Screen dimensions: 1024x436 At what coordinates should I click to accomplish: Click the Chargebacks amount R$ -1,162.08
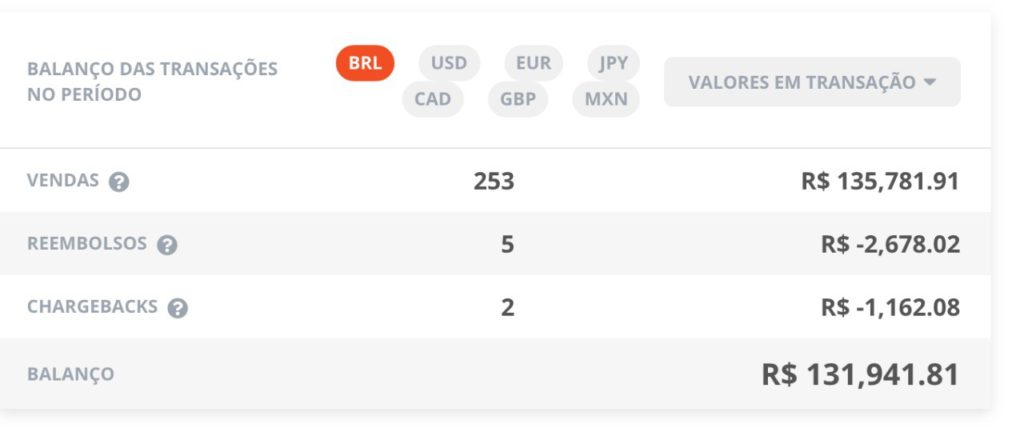point(891,307)
